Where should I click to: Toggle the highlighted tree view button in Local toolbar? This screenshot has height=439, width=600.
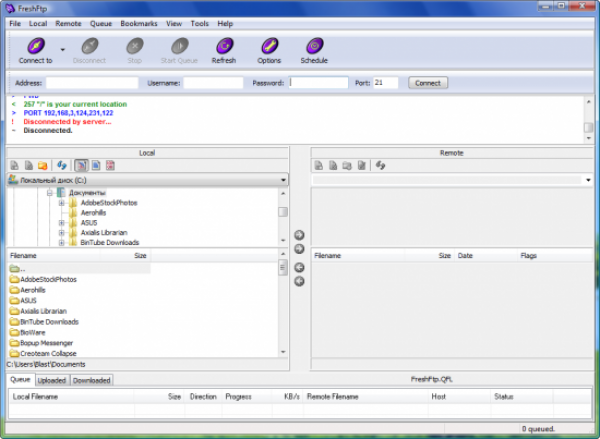tap(81, 165)
